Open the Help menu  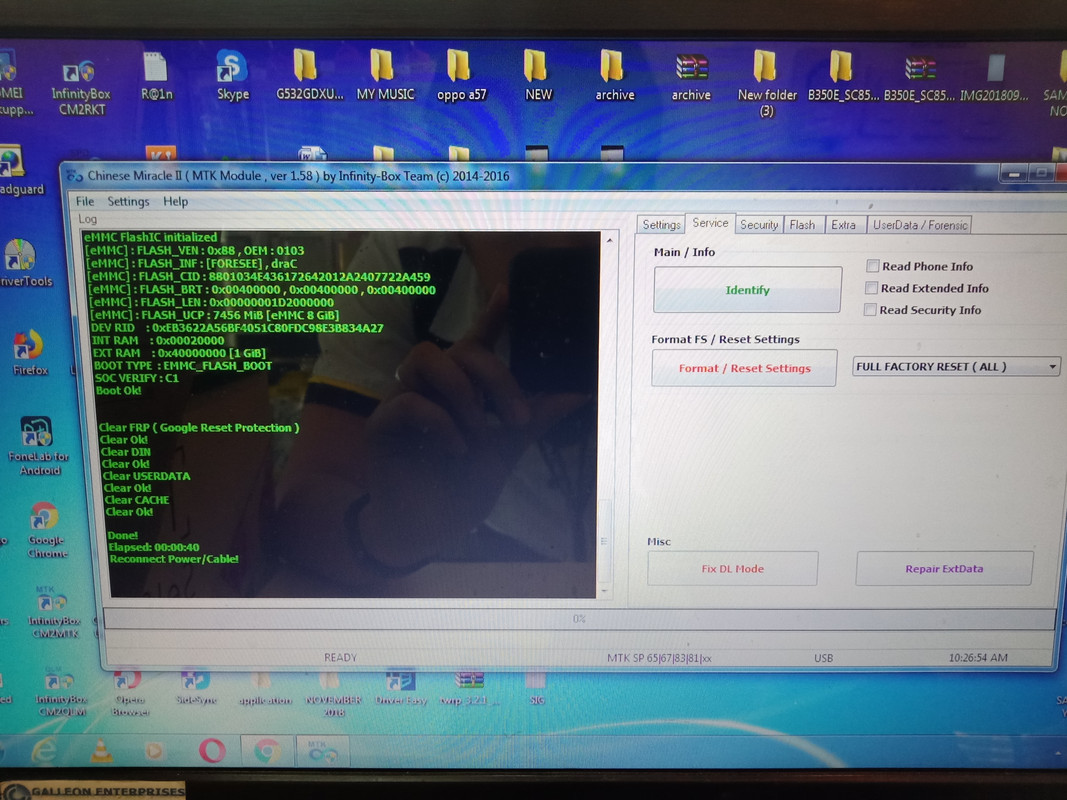coord(176,201)
